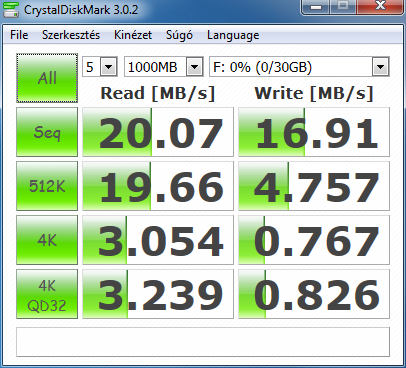The height and width of the screenshot is (368, 406).
Task: Select the 4K write value 0.767
Action: (x=314, y=240)
